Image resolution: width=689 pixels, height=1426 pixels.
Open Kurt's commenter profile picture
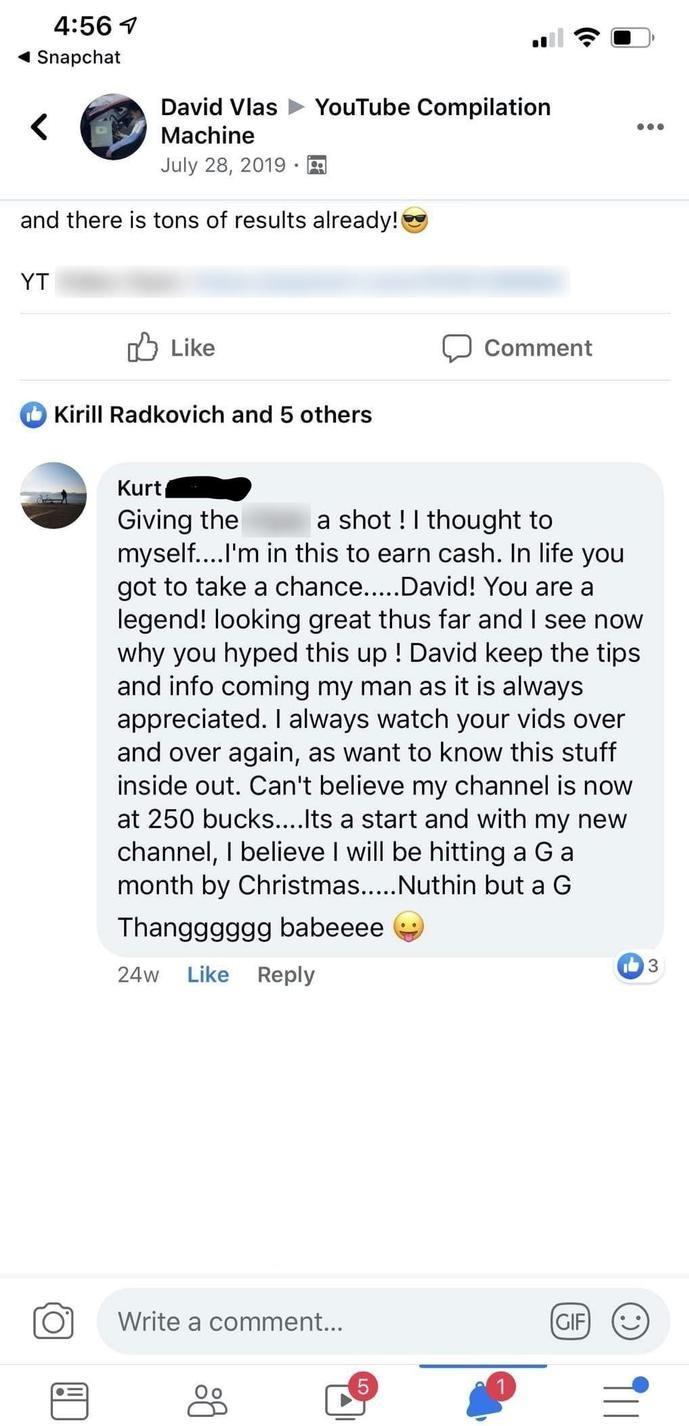pos(54,495)
